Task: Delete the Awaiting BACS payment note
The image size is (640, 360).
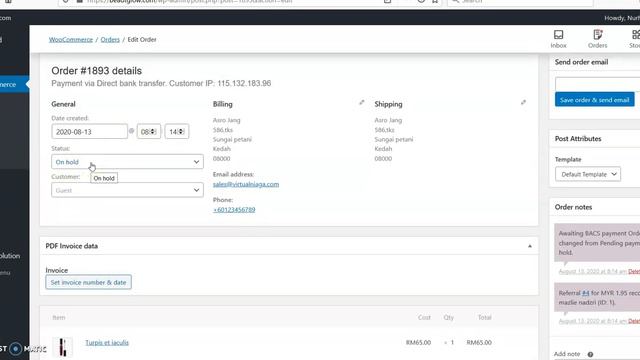Action: pyautogui.click(x=634, y=271)
